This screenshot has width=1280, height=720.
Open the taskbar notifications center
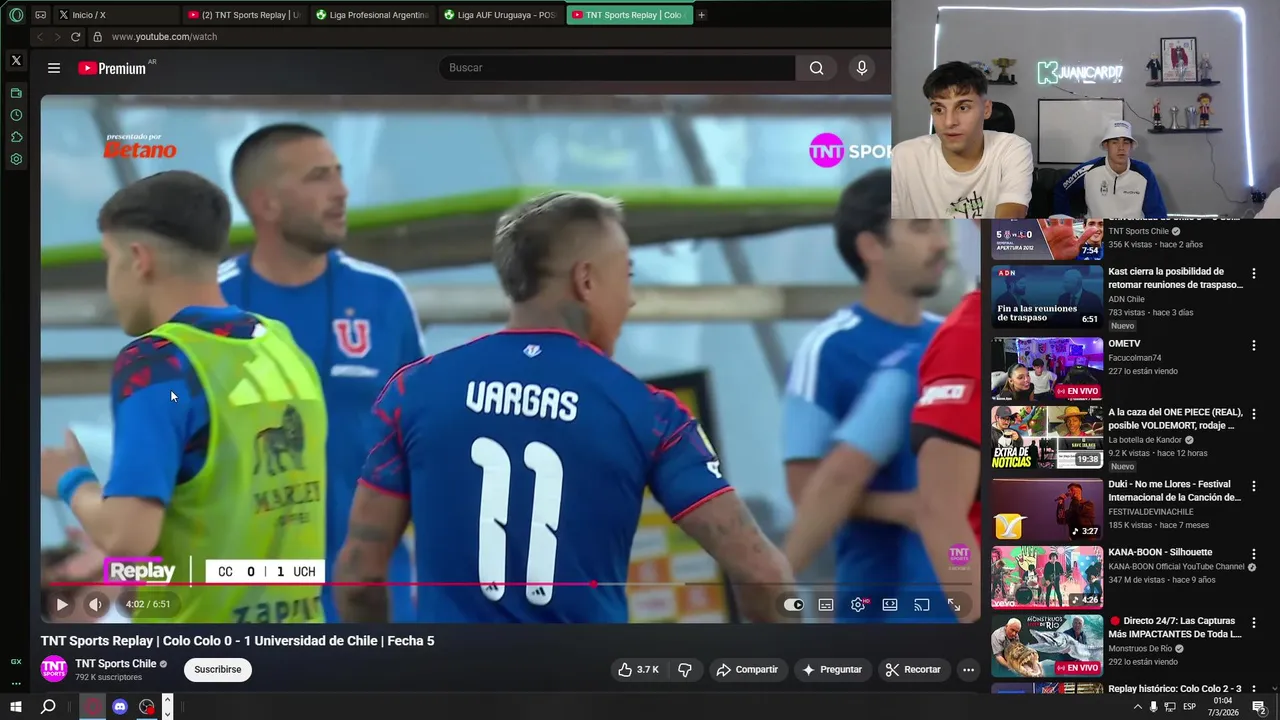click(1259, 707)
